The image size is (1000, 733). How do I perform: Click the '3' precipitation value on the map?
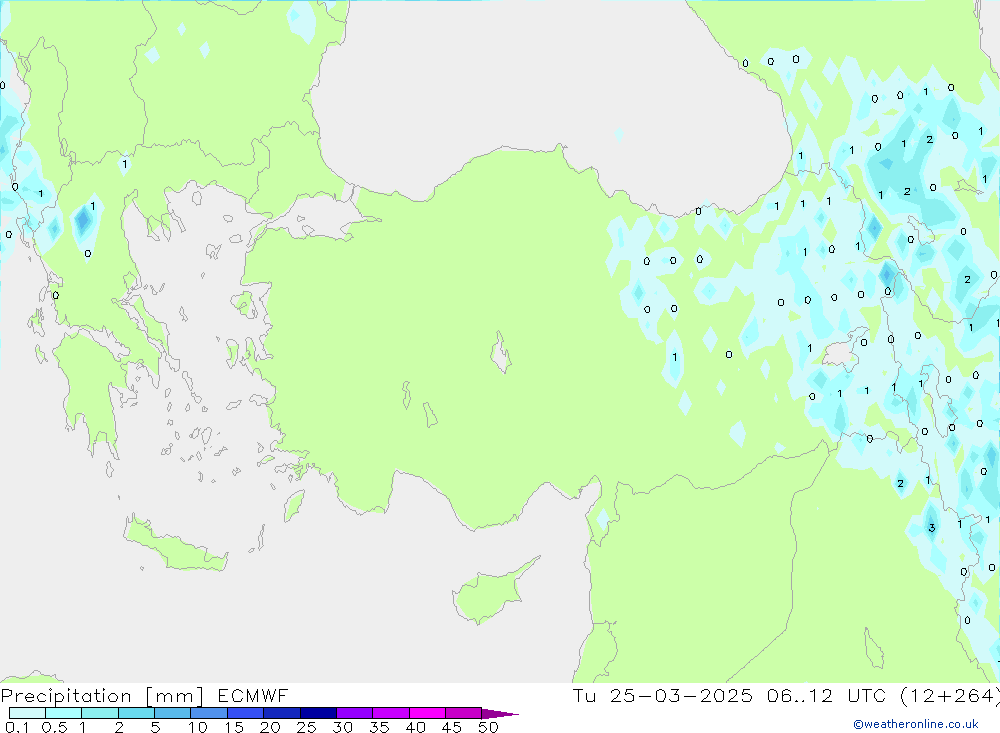(932, 528)
